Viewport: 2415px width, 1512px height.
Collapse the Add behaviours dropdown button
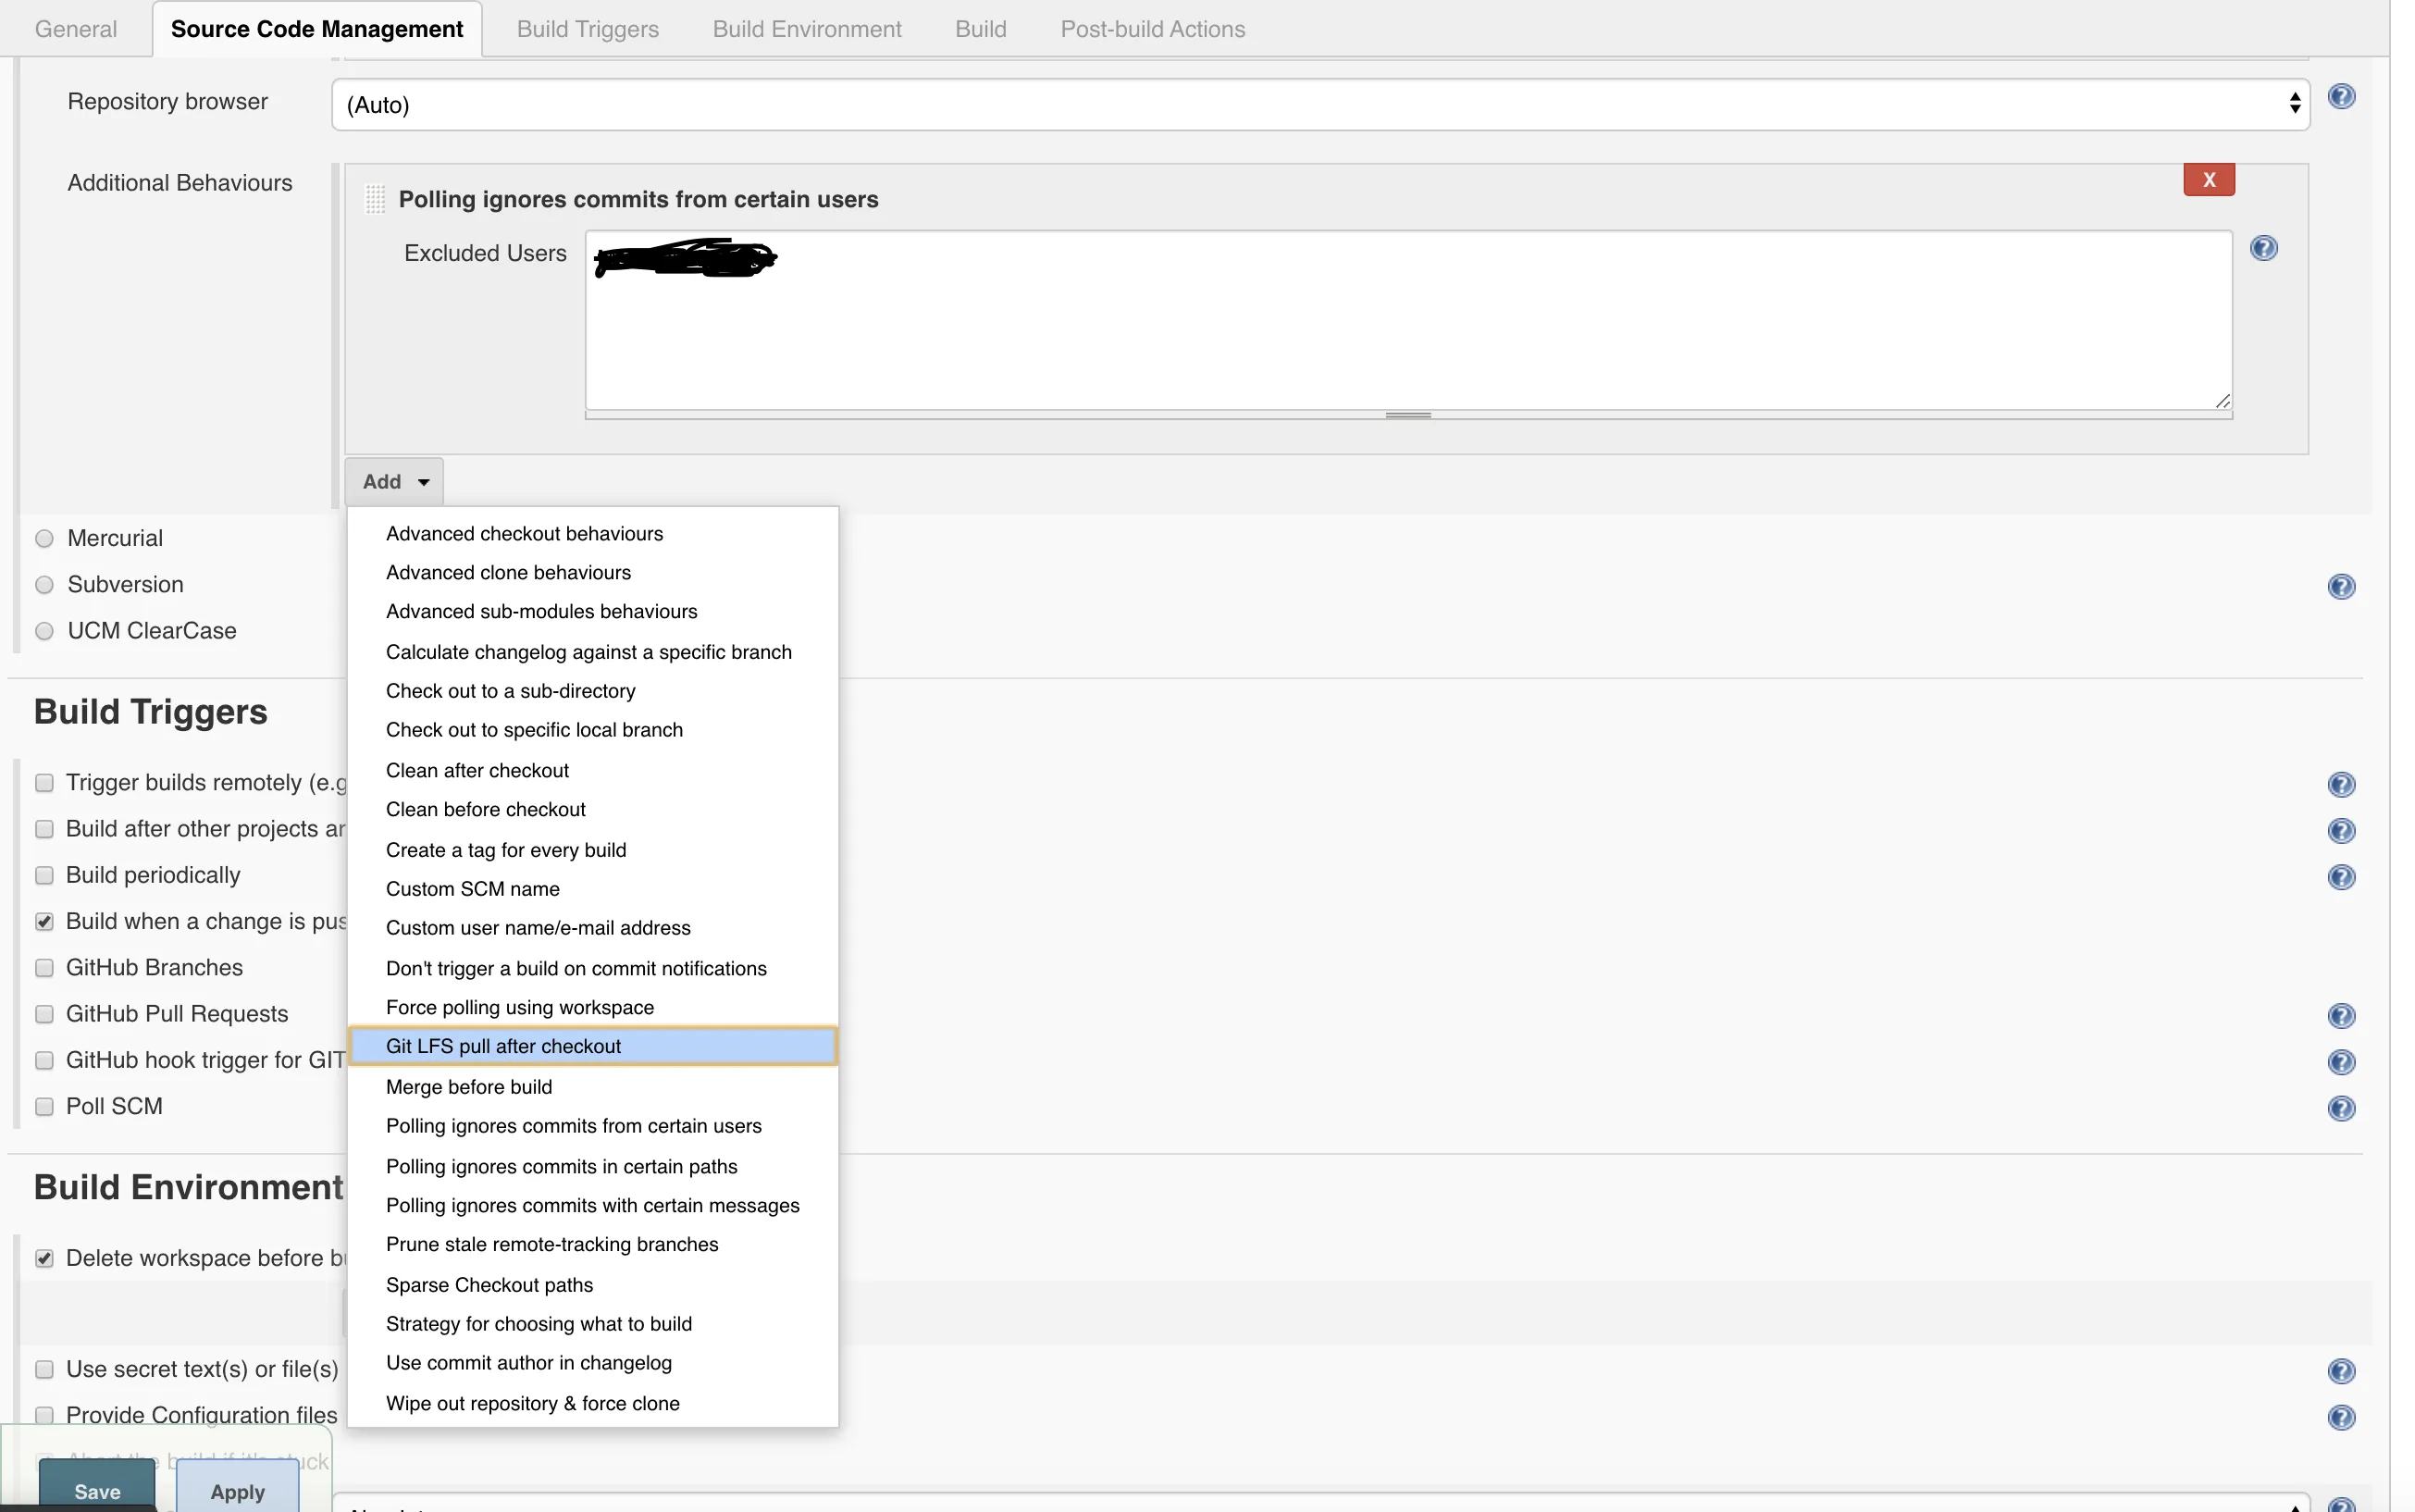(x=394, y=482)
